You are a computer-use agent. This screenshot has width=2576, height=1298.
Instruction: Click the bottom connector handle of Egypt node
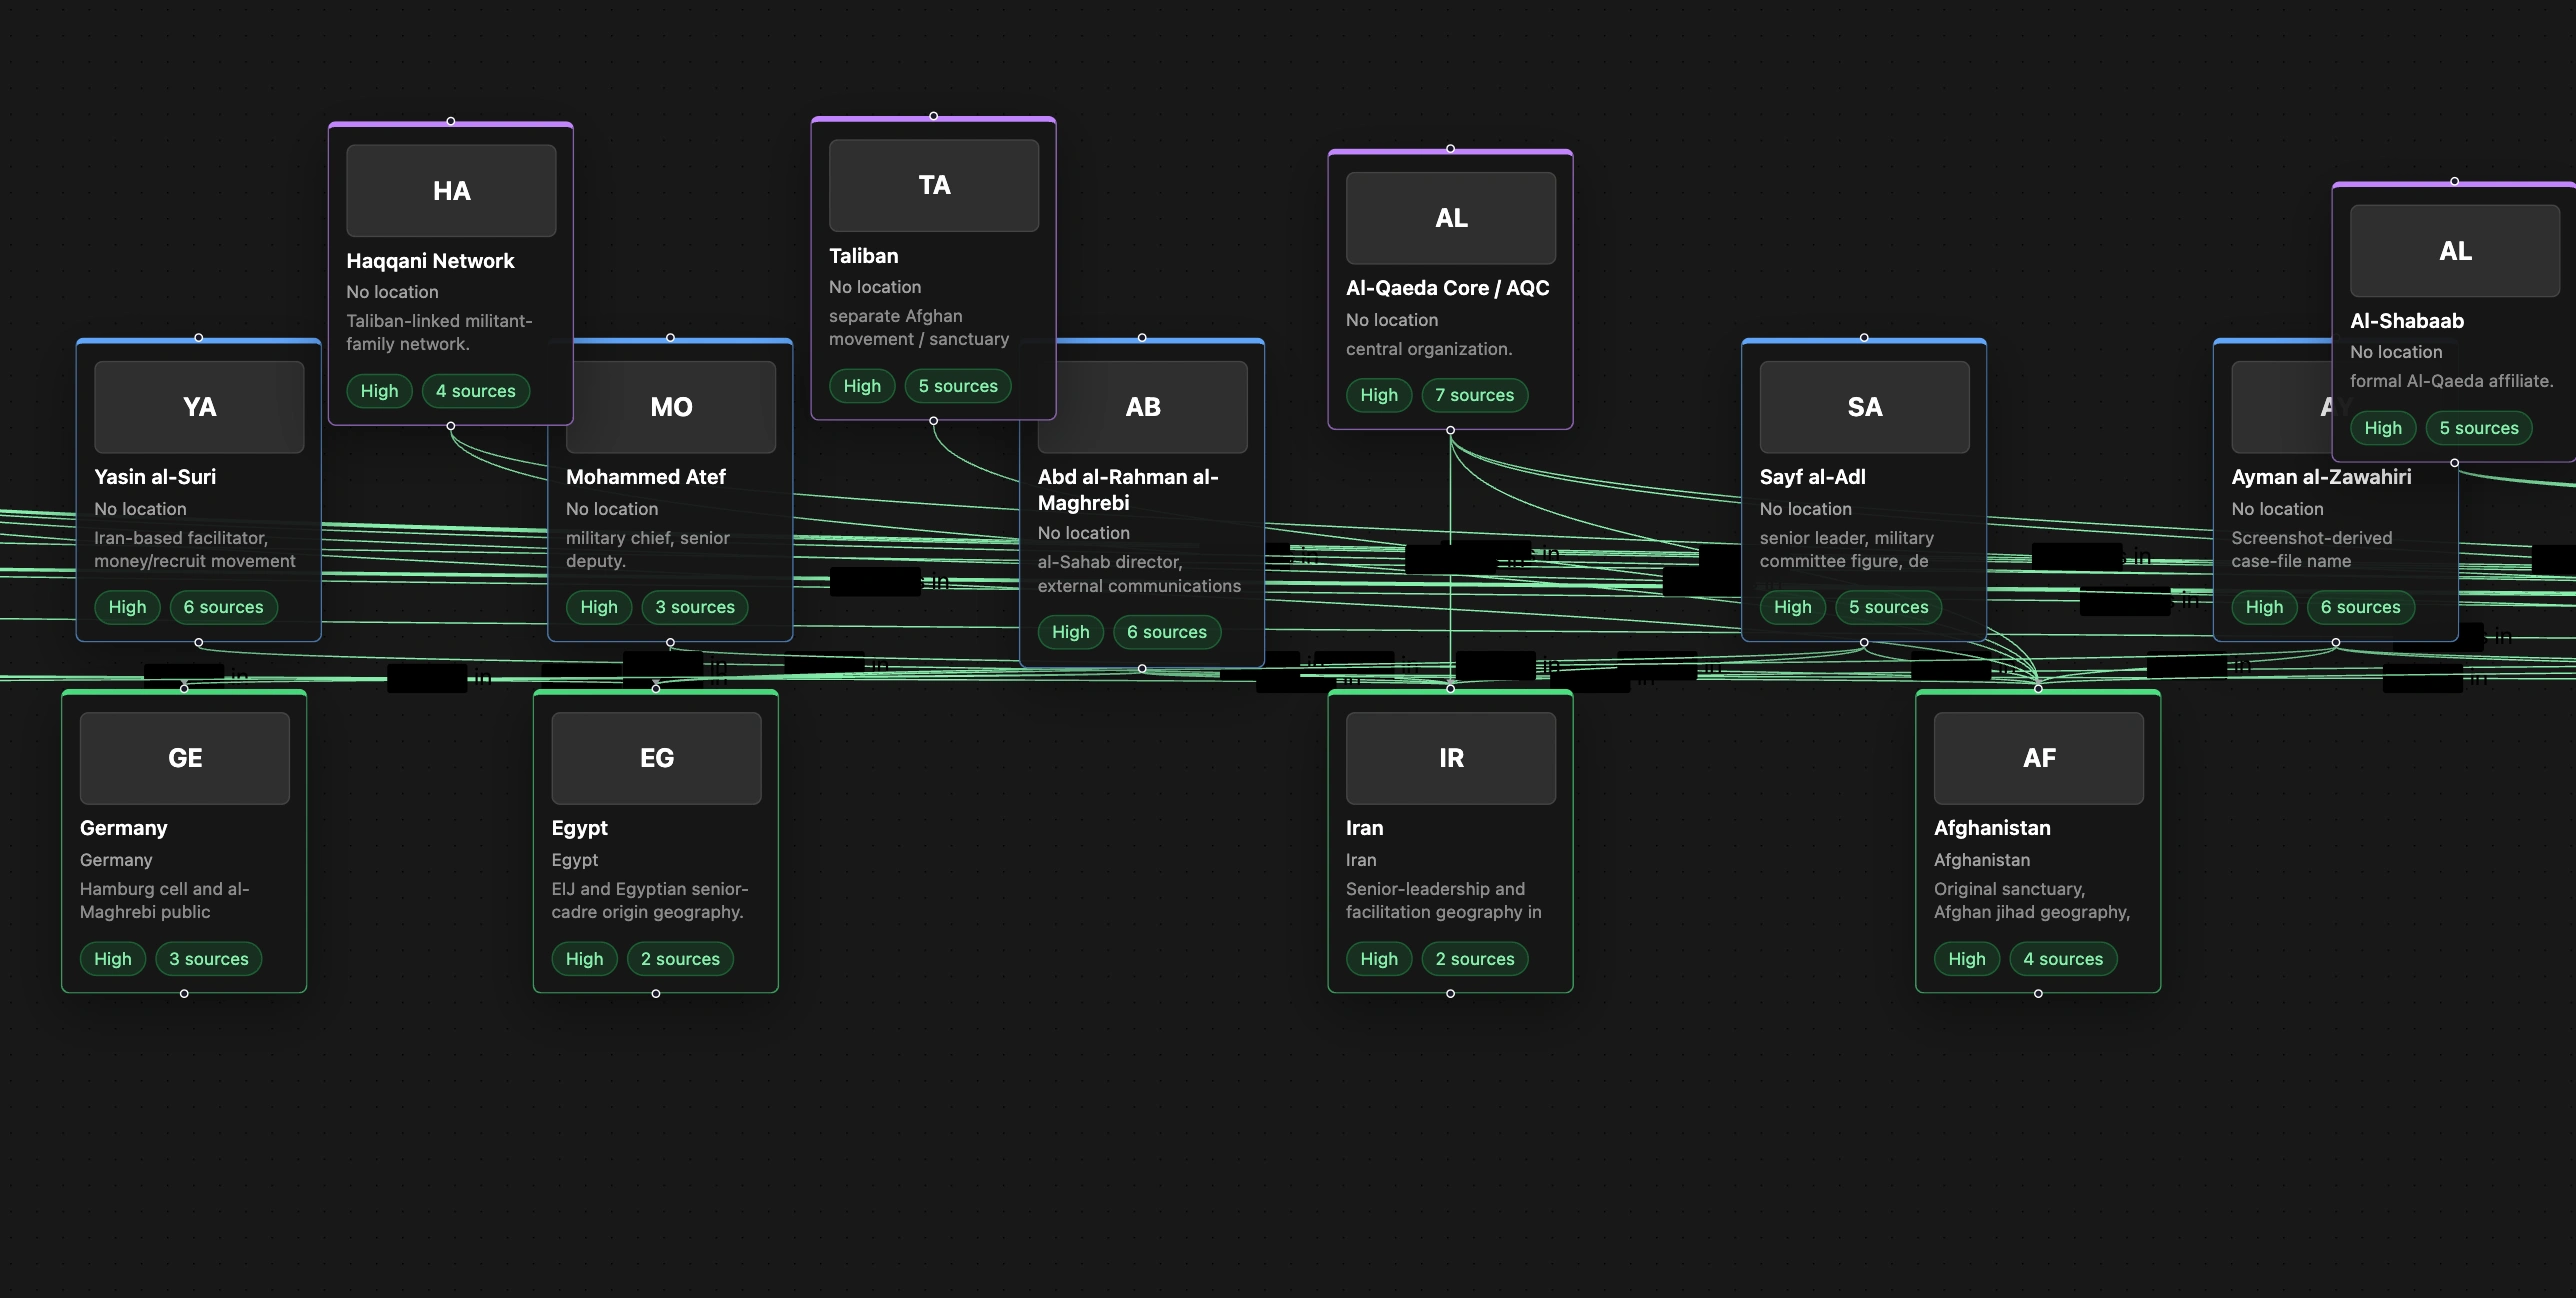click(x=656, y=994)
